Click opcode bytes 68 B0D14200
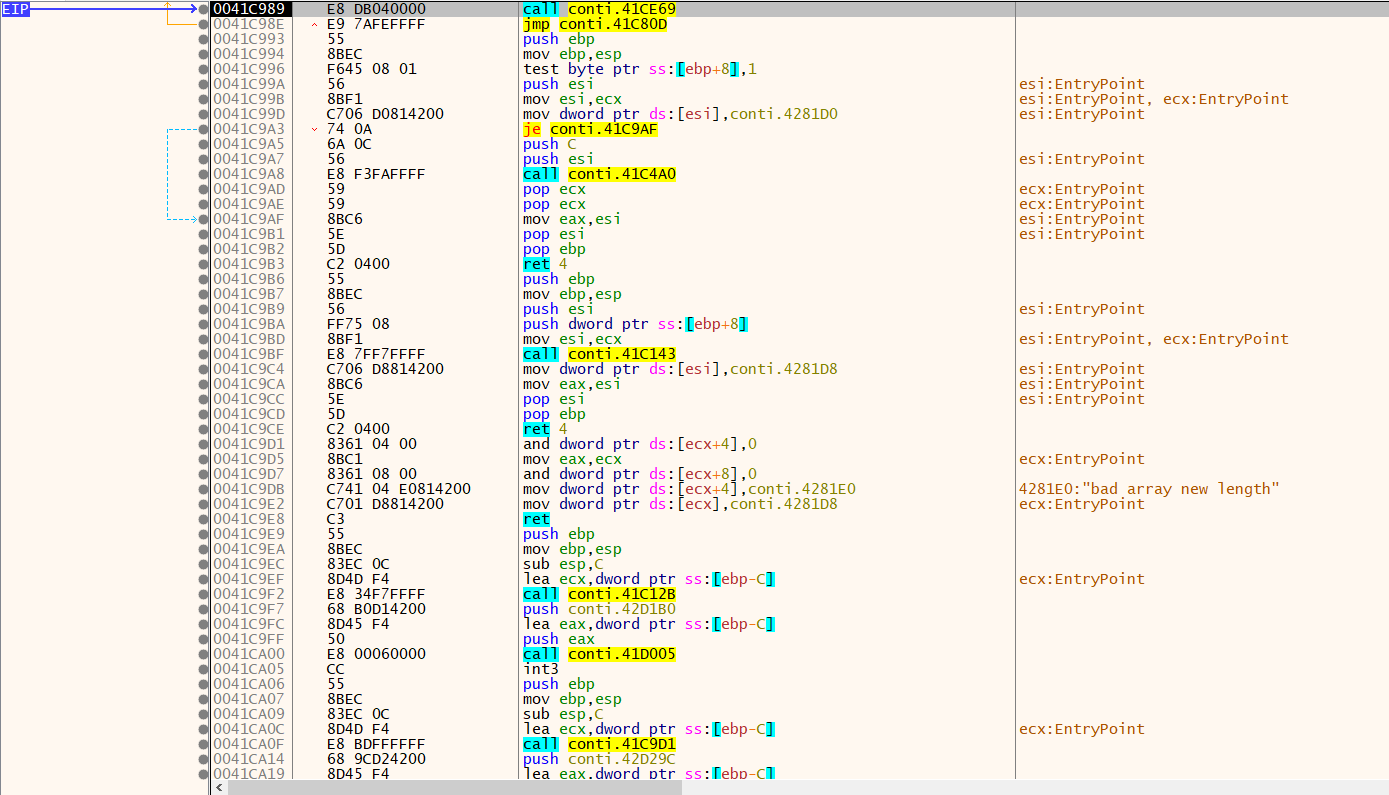The width and height of the screenshot is (1389, 795). 376,609
